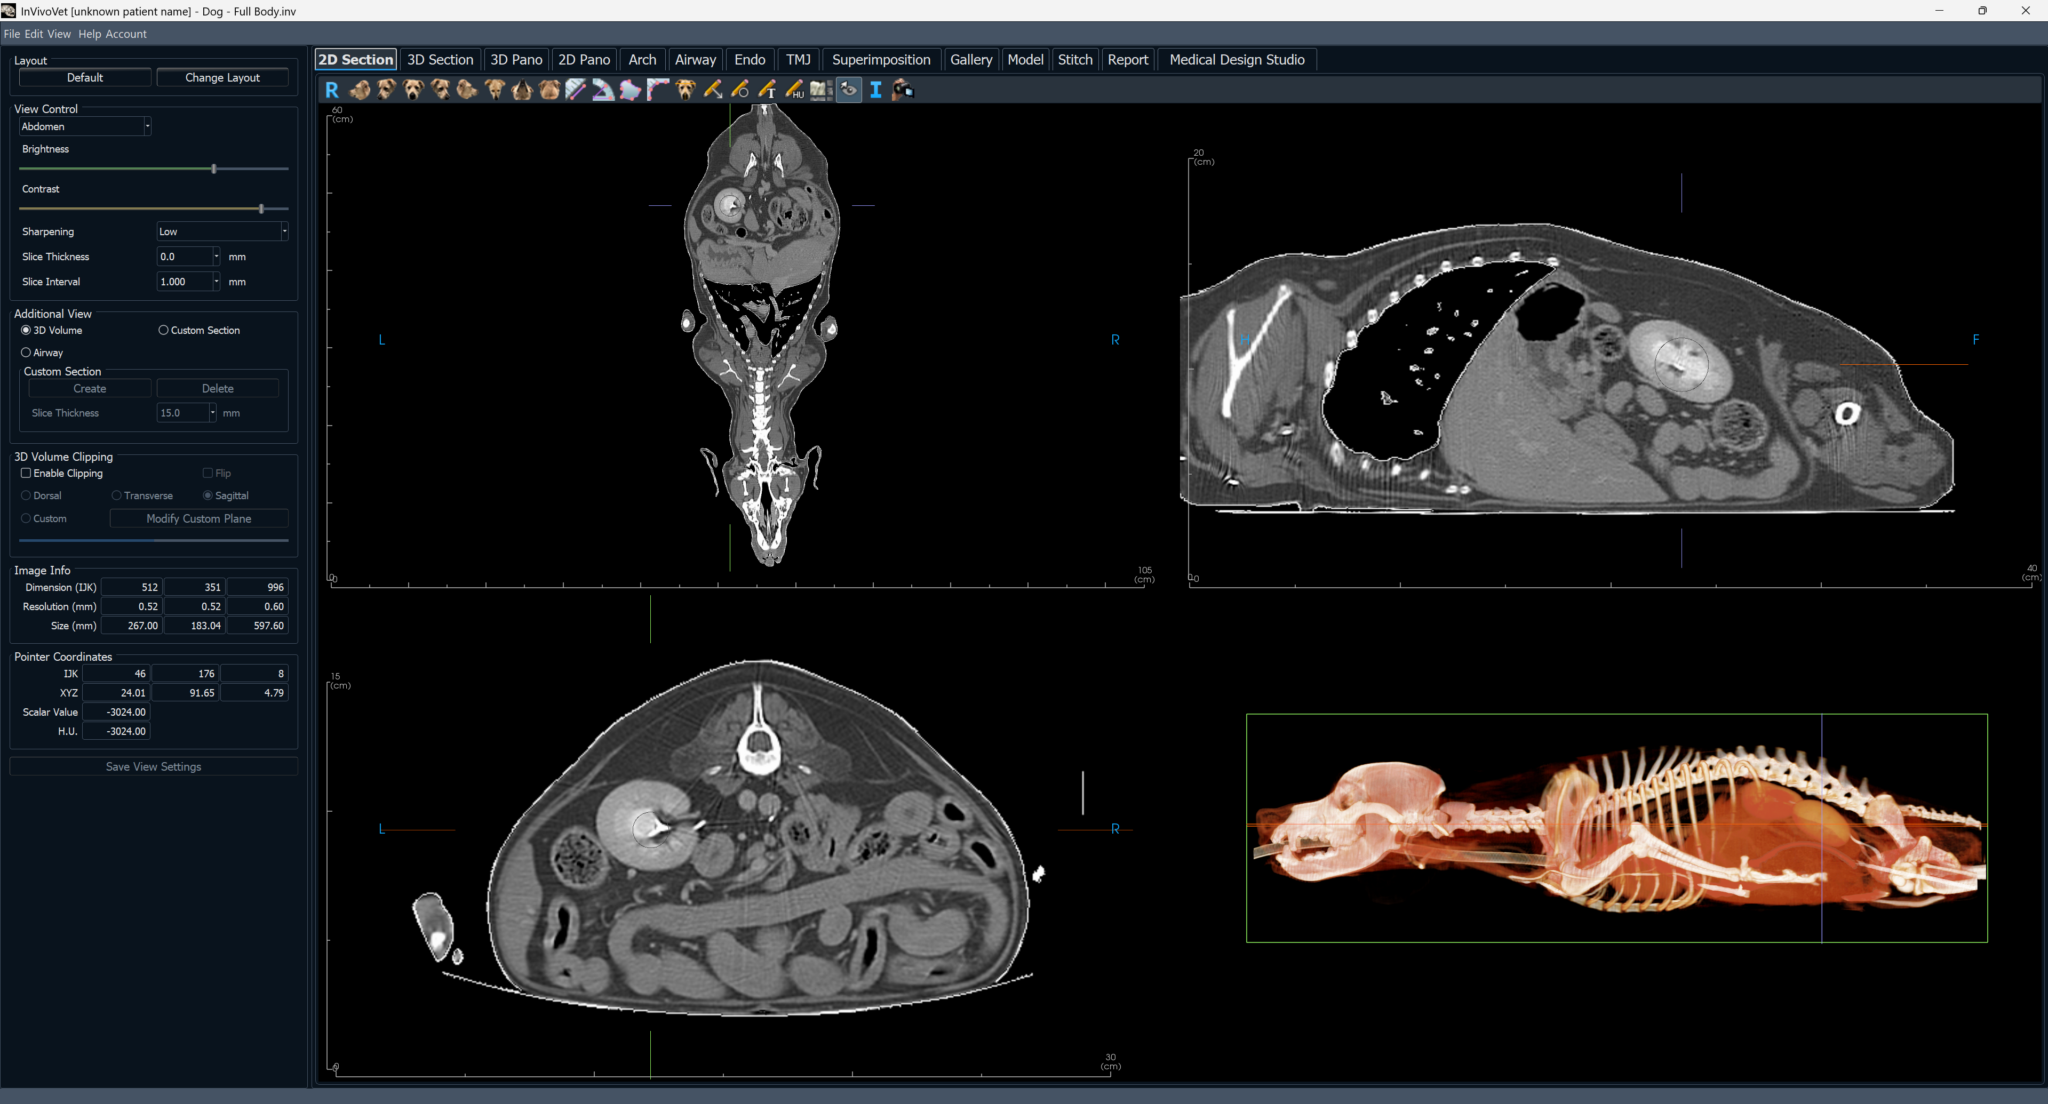
Task: Switch to the Superimposition tab
Action: pos(880,60)
